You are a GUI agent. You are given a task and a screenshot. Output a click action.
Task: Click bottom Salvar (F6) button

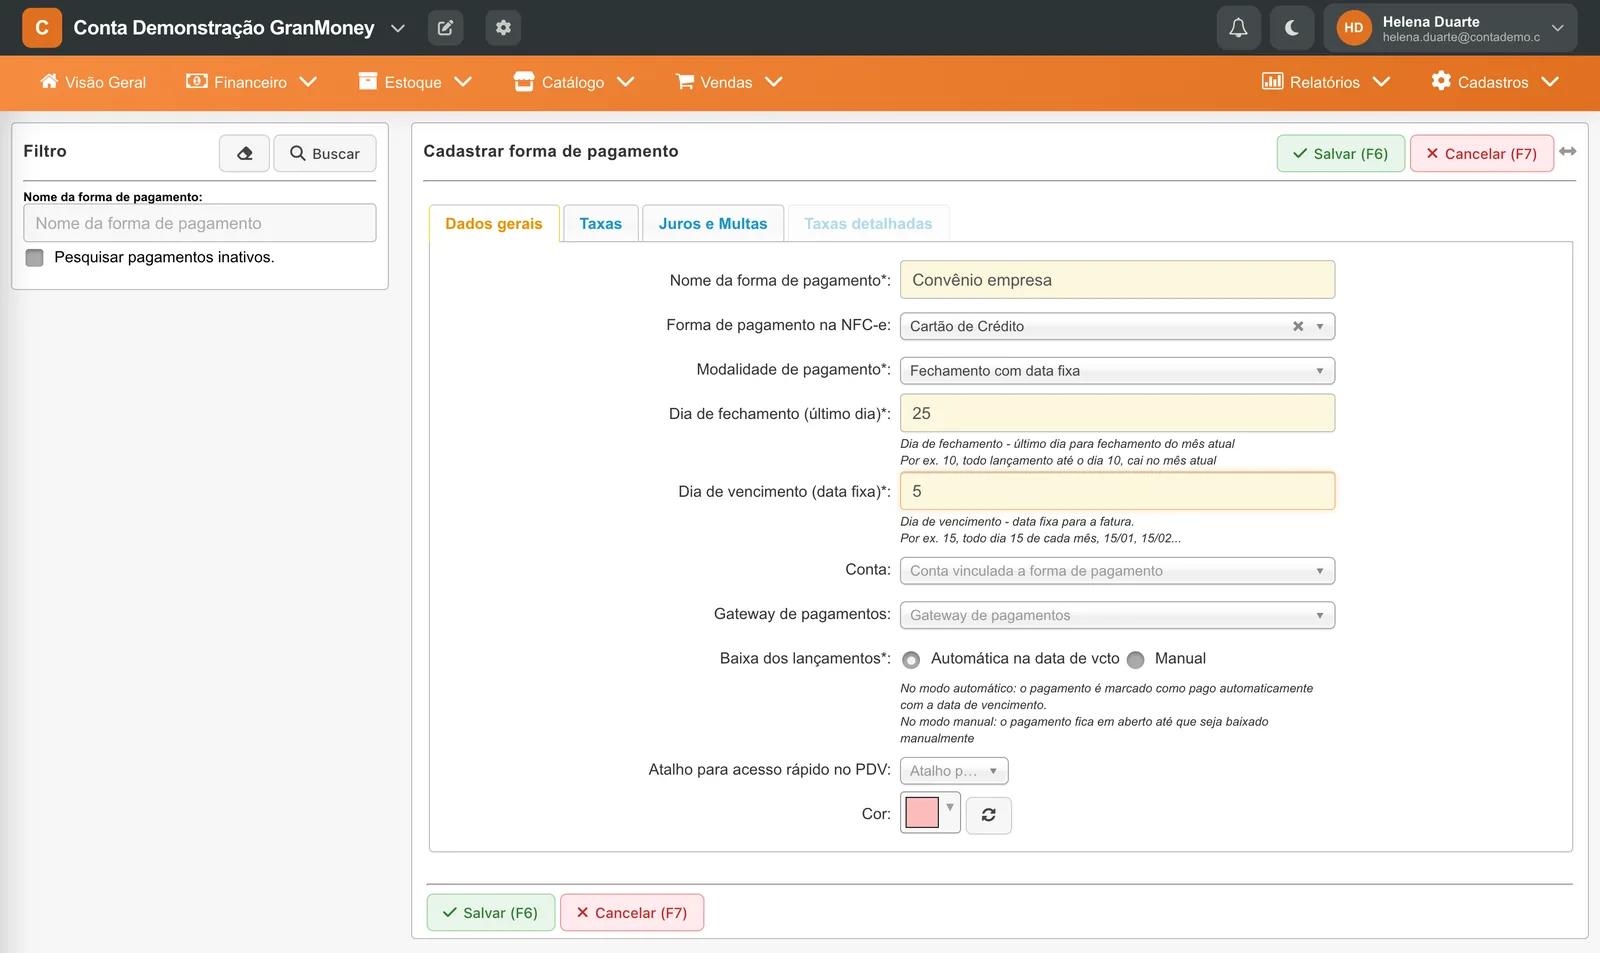click(491, 912)
